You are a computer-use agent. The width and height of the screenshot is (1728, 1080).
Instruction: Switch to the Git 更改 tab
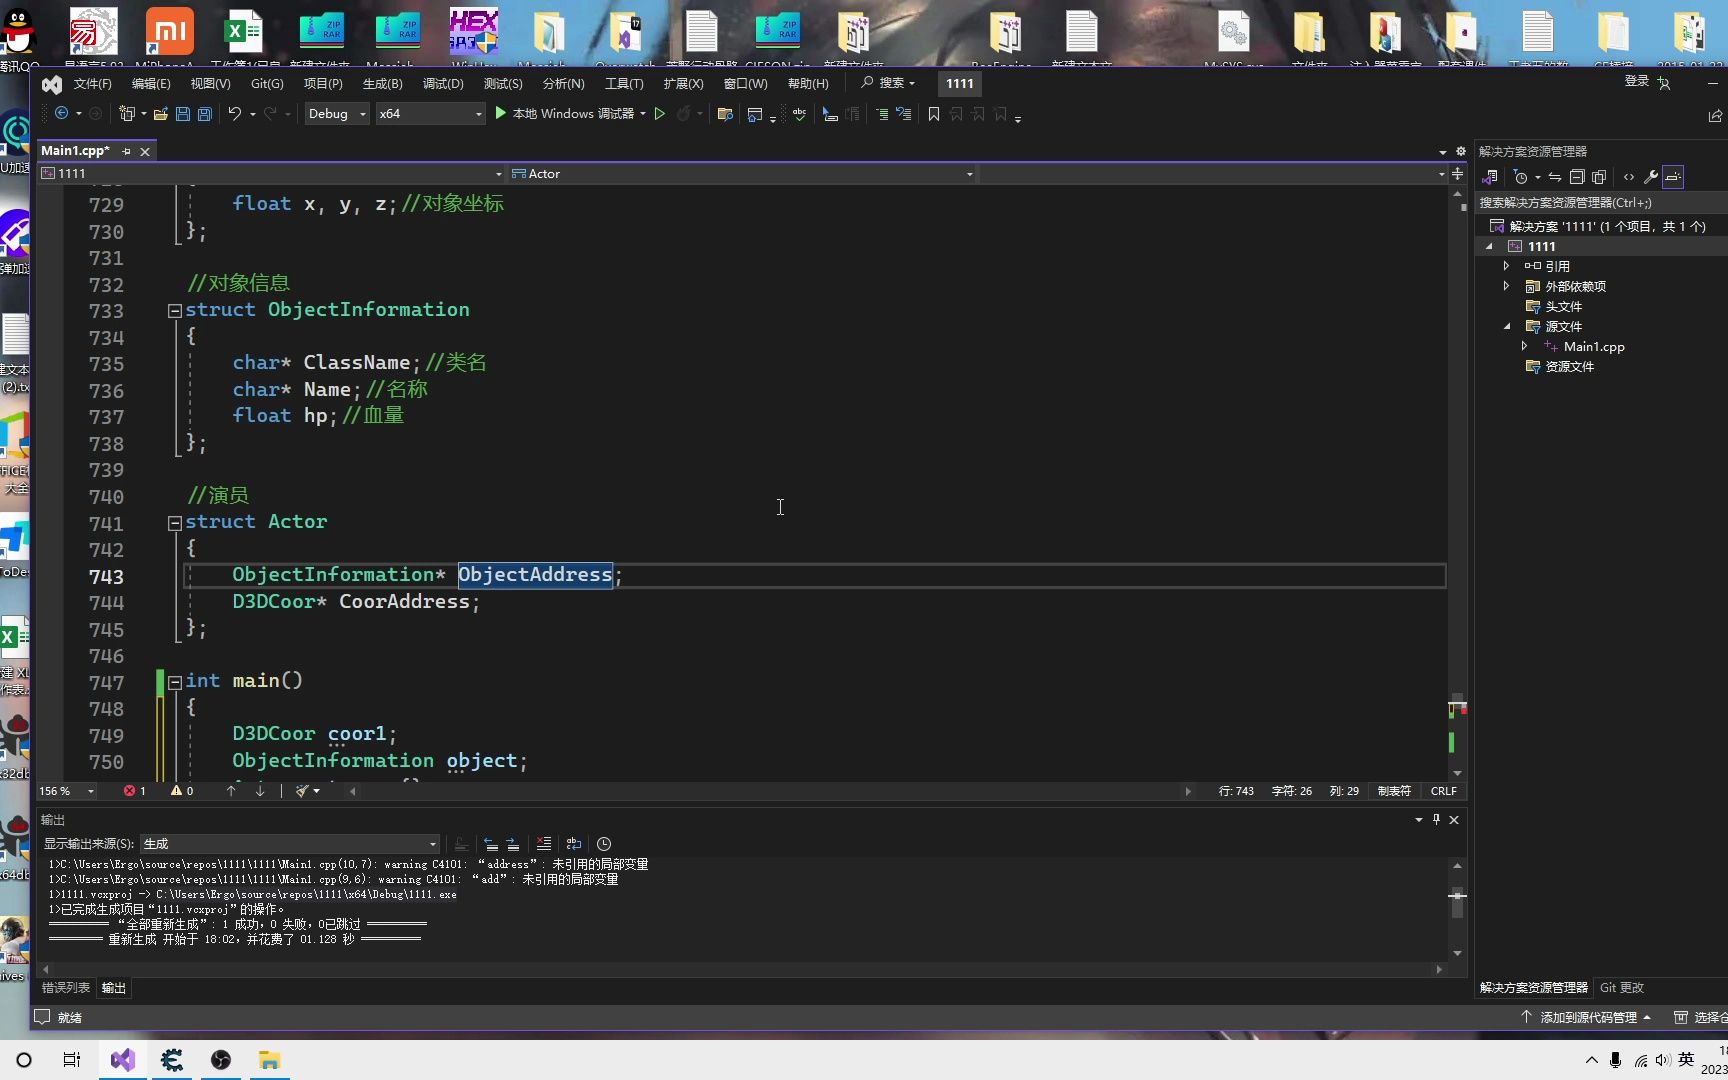(1622, 988)
